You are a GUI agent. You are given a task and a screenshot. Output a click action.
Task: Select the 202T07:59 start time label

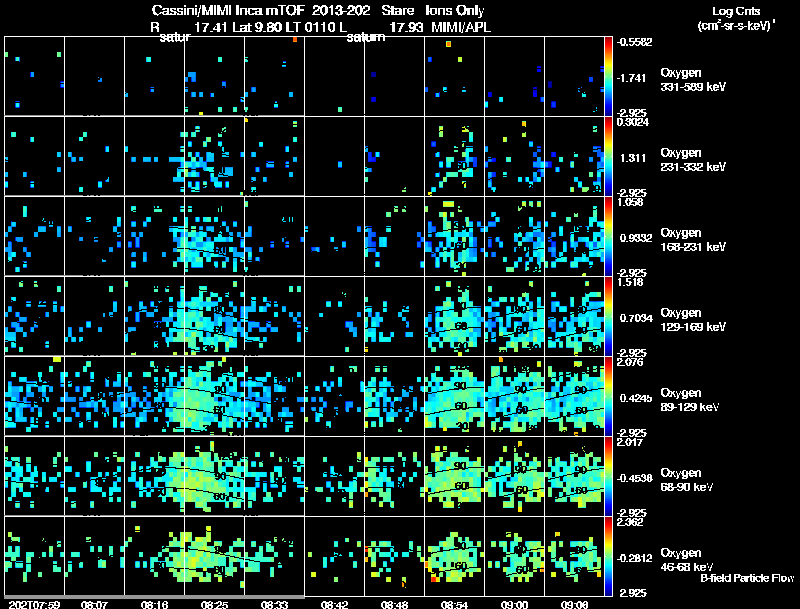click(x=35, y=605)
